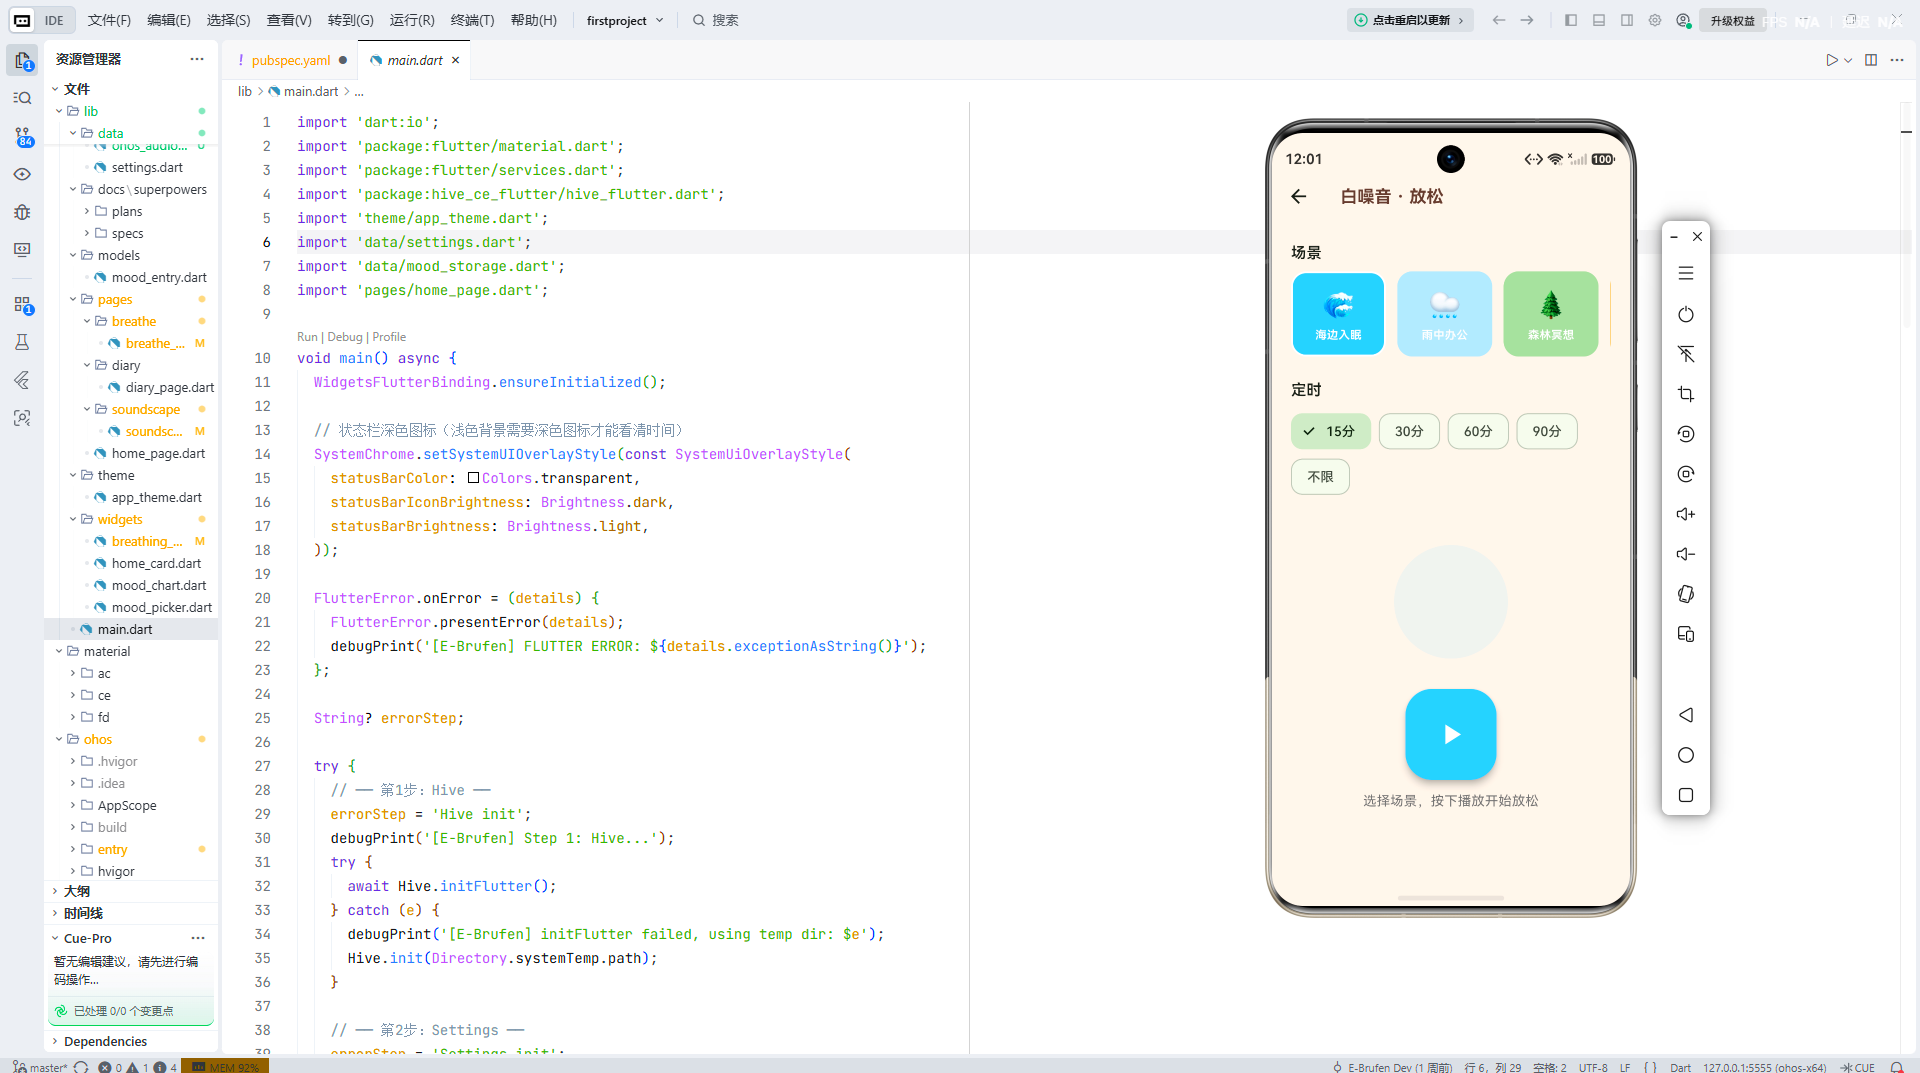Open the 终端(T) menu
This screenshot has height=1073, width=1920.
pyautogui.click(x=472, y=20)
